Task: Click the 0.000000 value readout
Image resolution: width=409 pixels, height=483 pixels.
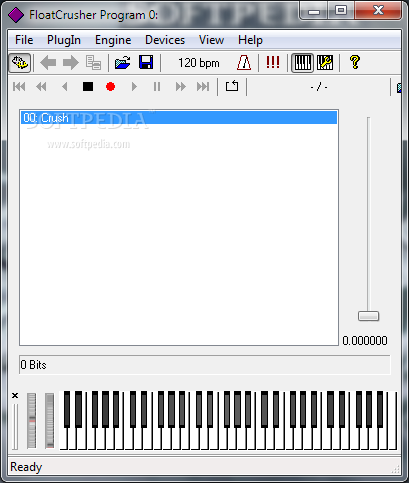Action: point(365,341)
